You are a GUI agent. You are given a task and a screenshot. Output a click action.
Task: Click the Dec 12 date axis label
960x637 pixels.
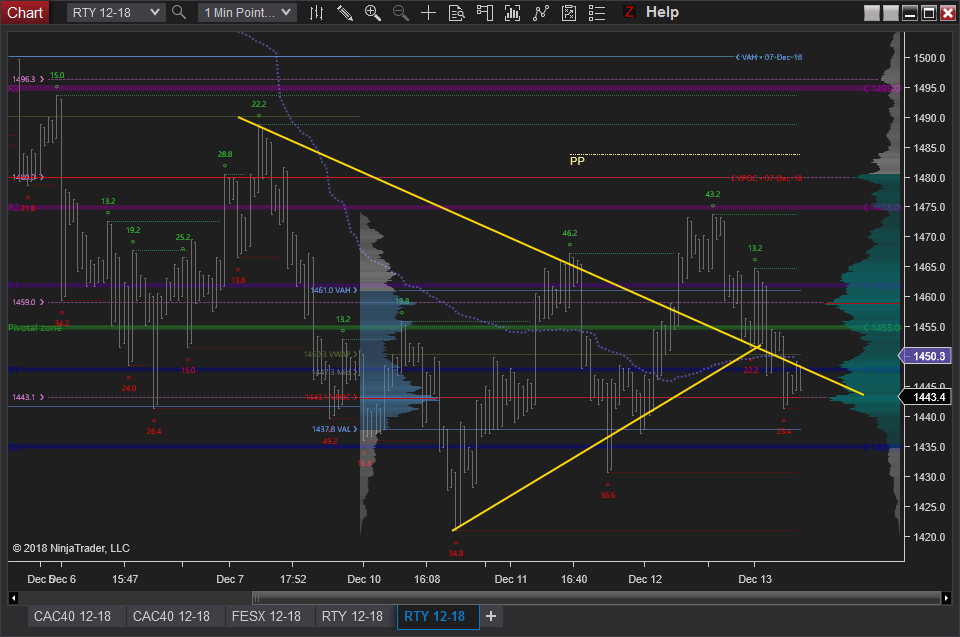click(645, 579)
